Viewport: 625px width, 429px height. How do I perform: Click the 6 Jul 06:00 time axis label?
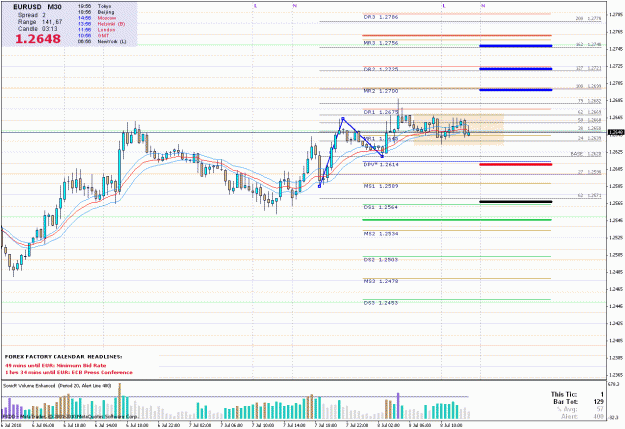point(43,425)
